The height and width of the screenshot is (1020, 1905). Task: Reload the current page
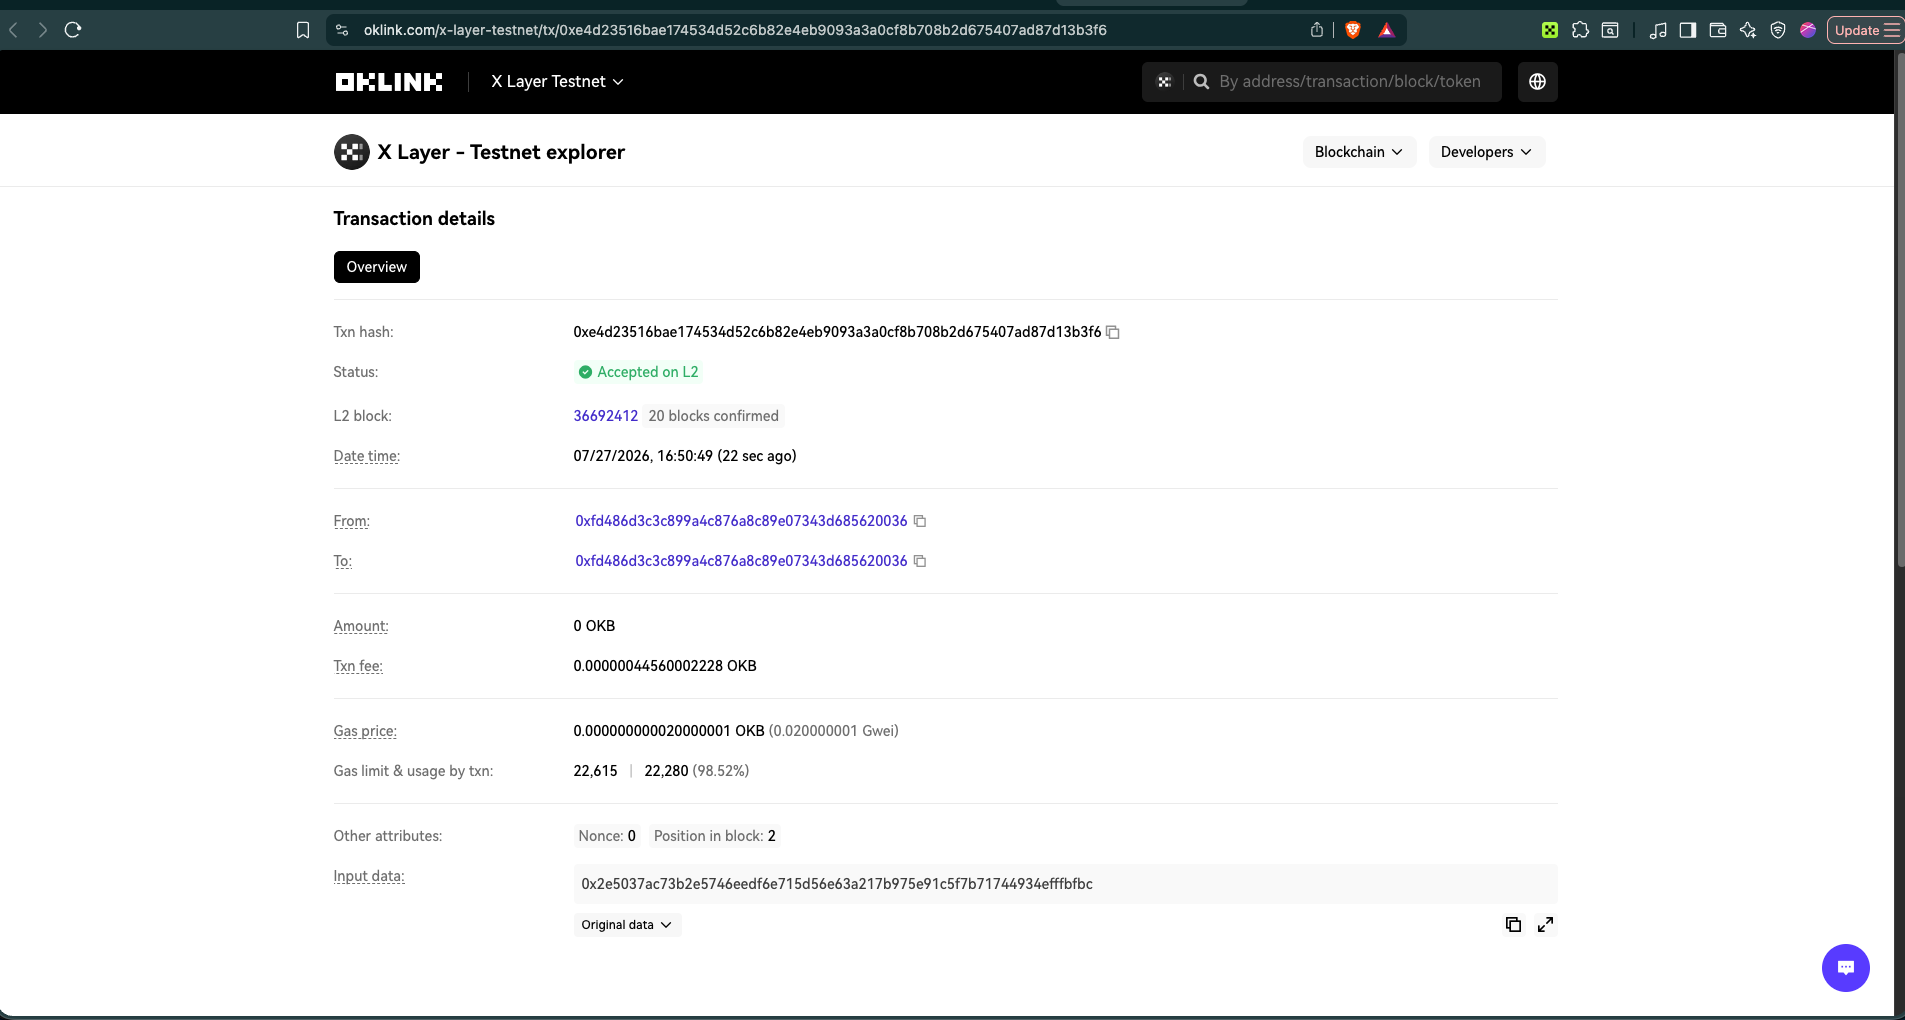click(73, 30)
